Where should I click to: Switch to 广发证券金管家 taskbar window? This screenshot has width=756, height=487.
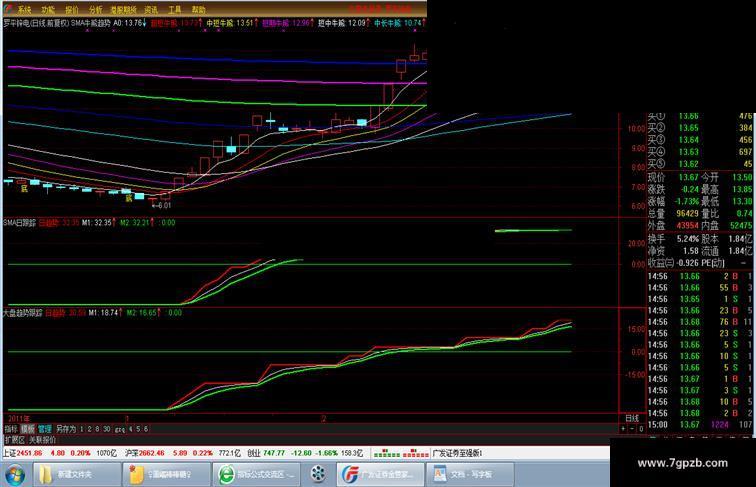(381, 474)
